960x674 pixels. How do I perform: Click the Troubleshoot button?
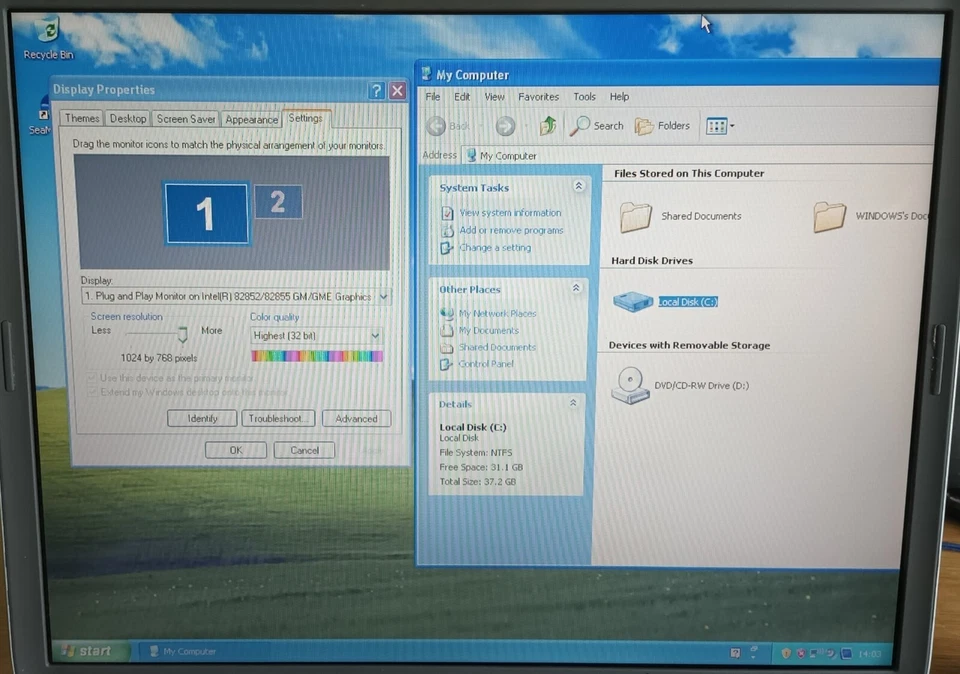(x=277, y=418)
